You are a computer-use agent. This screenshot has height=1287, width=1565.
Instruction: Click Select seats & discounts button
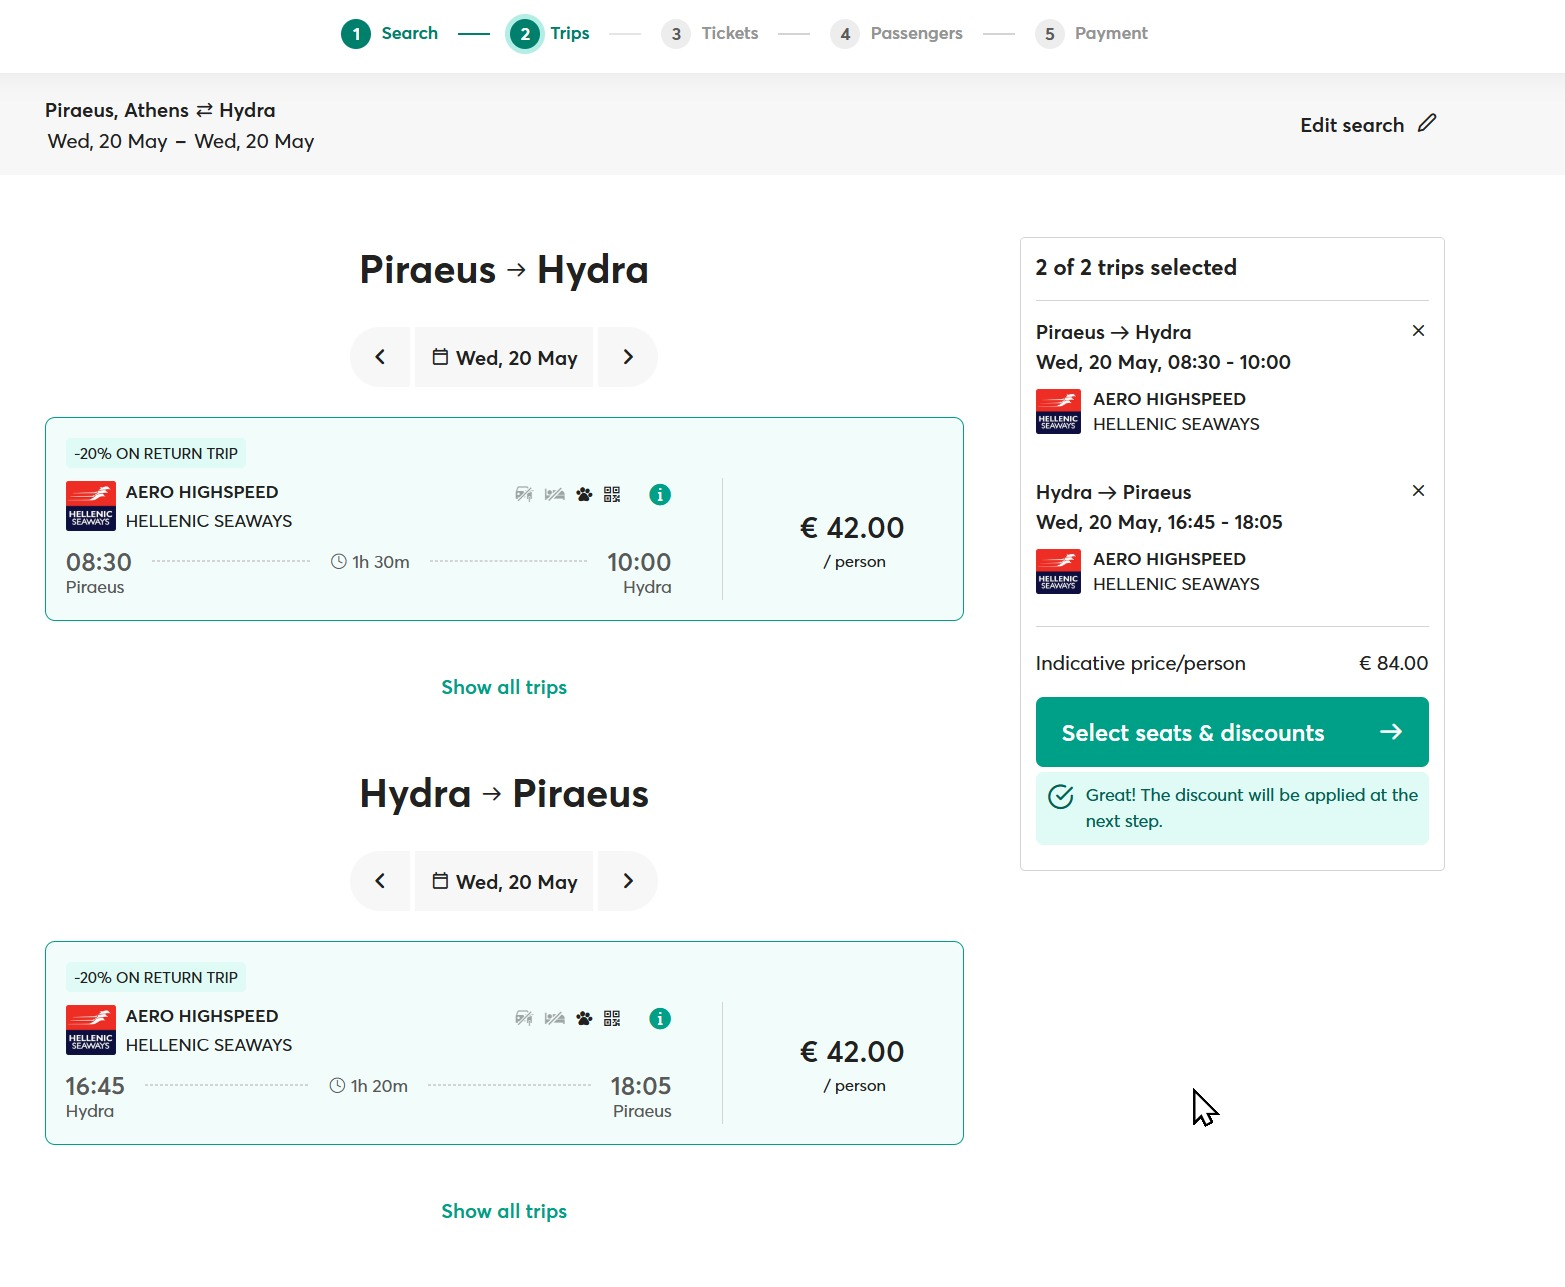[1232, 732]
